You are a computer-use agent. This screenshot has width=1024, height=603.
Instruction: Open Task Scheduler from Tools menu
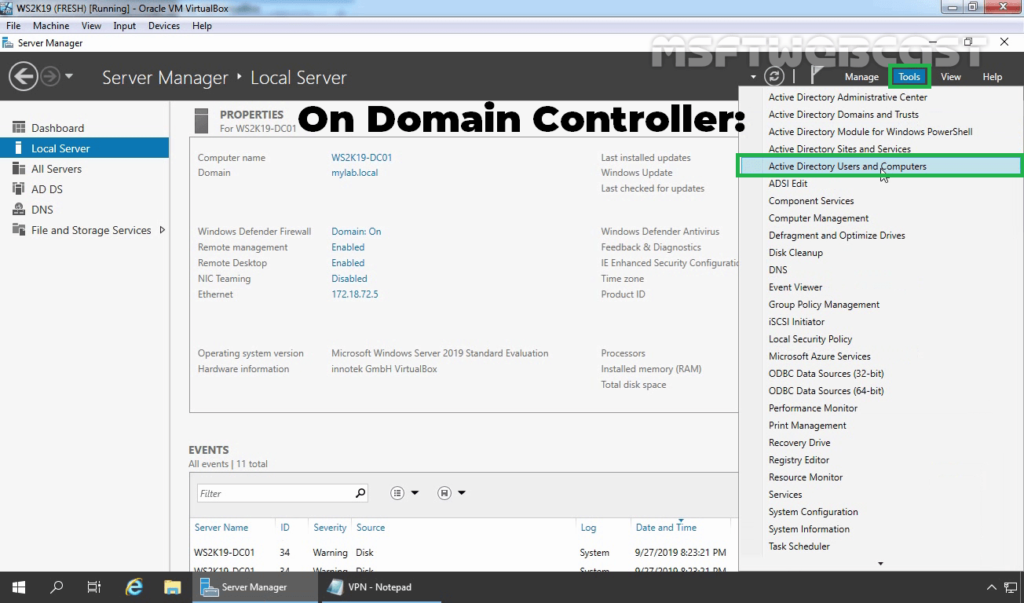(799, 546)
